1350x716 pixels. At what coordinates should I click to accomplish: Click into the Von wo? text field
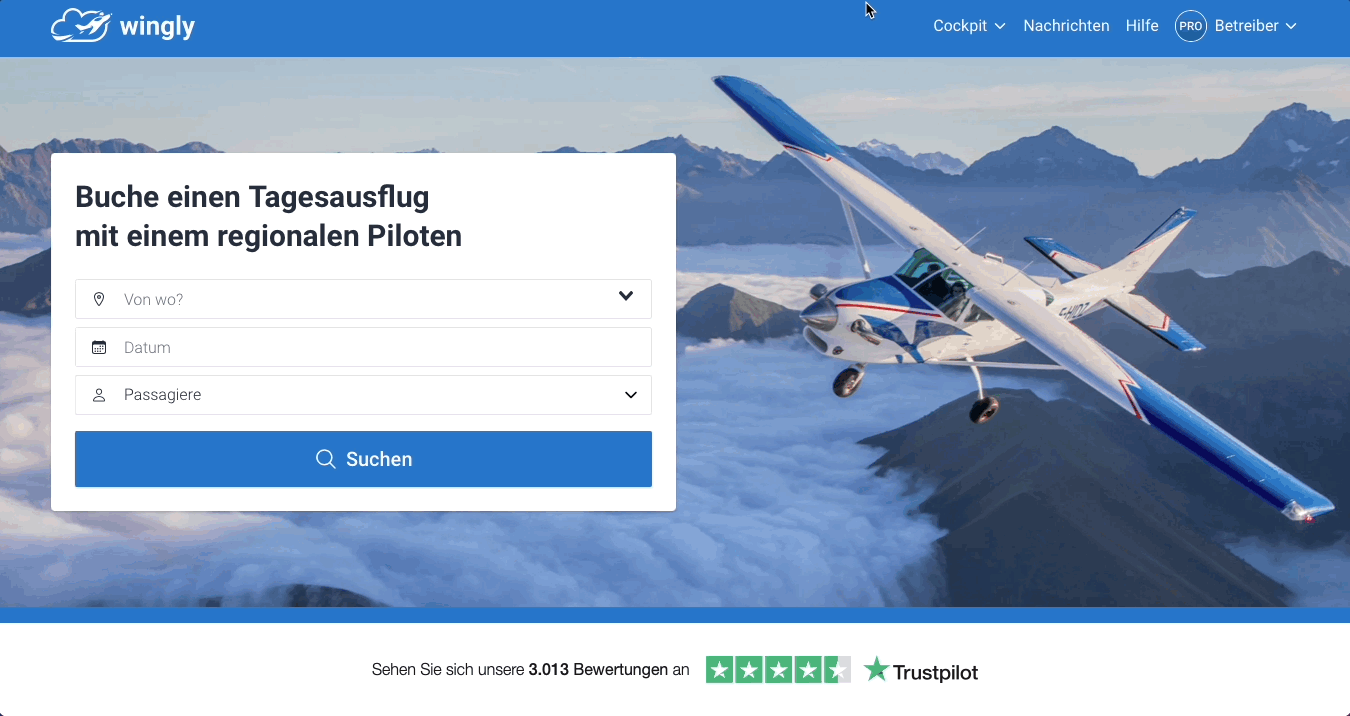pos(363,299)
